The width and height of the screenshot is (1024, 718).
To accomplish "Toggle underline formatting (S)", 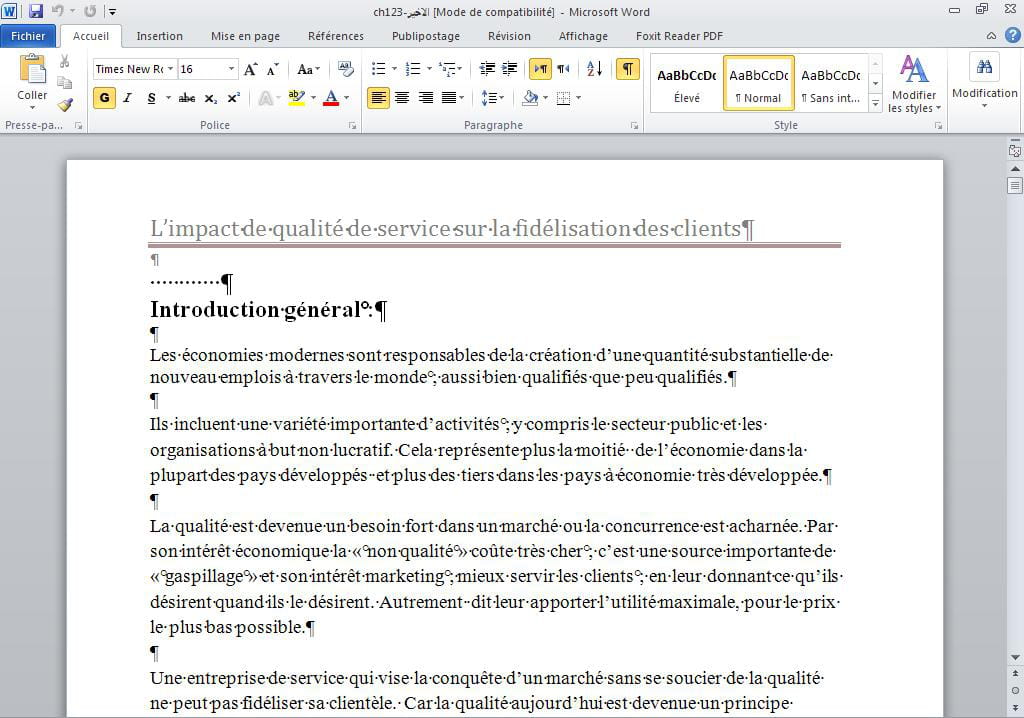I will 152,98.
